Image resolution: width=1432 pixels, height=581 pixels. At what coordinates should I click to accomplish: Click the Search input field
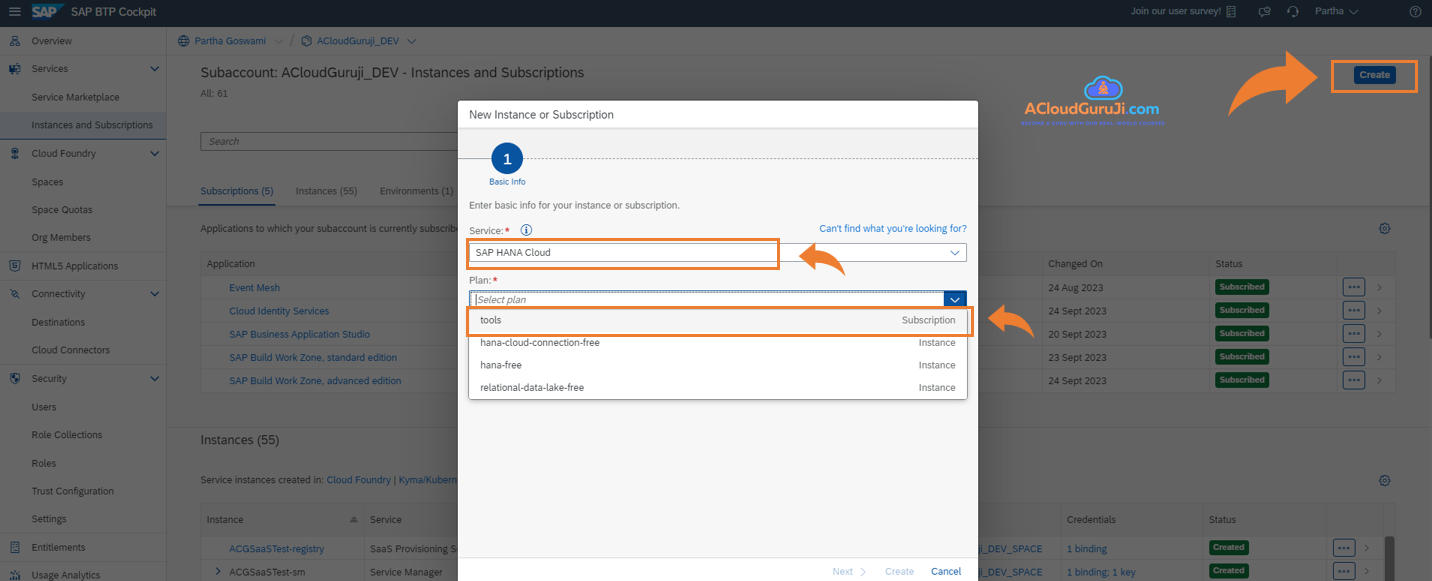[x=328, y=142]
